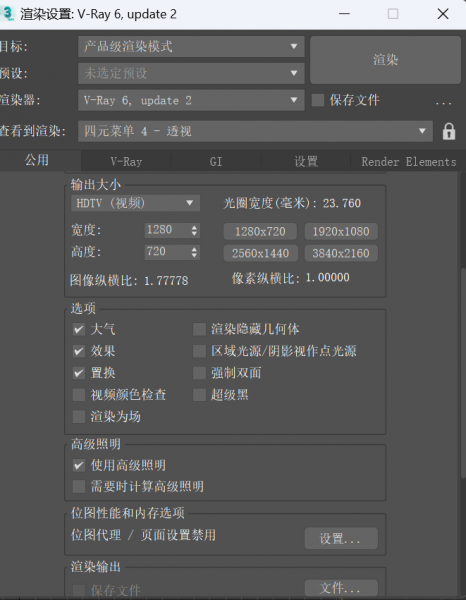Viewport: 466px width, 600px height.
Task: Open the HDTV (视频) output size dropdown
Action: coord(135,203)
